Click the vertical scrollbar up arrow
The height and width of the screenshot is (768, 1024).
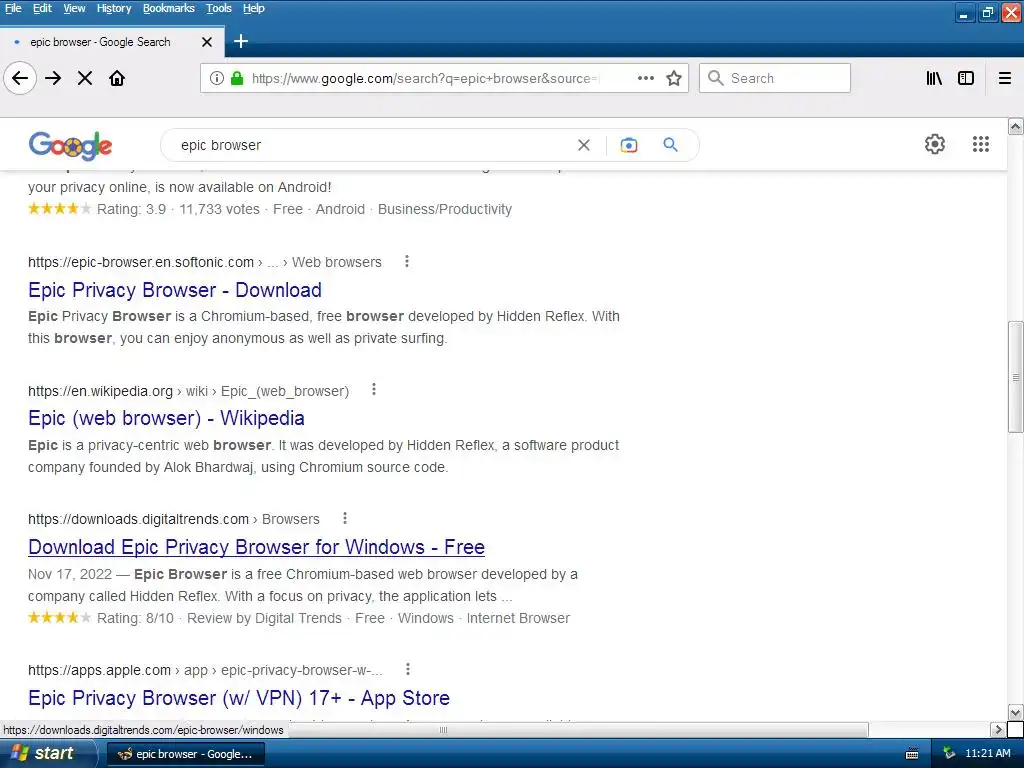coord(1016,126)
